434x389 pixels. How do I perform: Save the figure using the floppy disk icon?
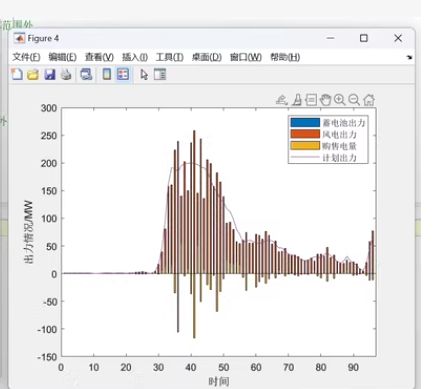click(50, 74)
